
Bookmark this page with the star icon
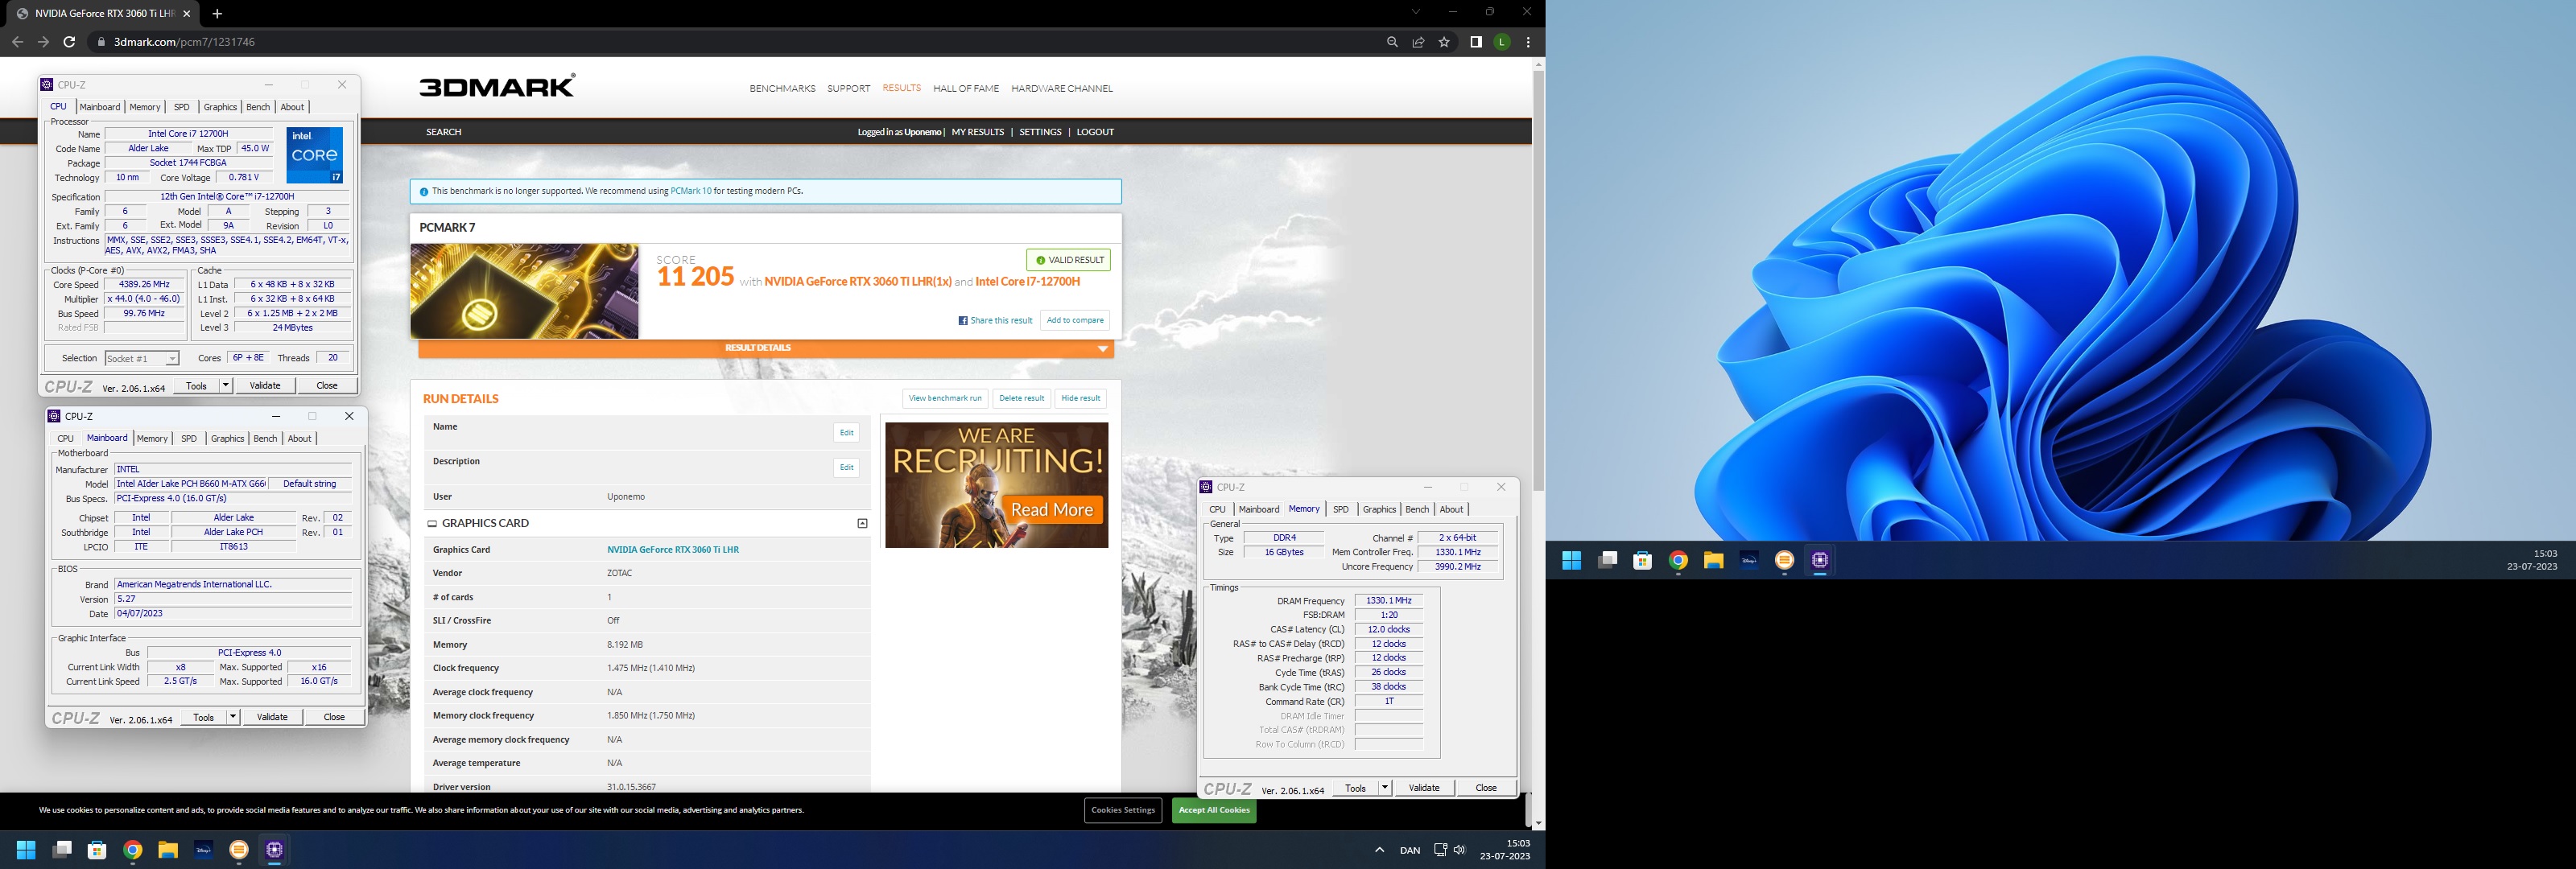click(1444, 42)
